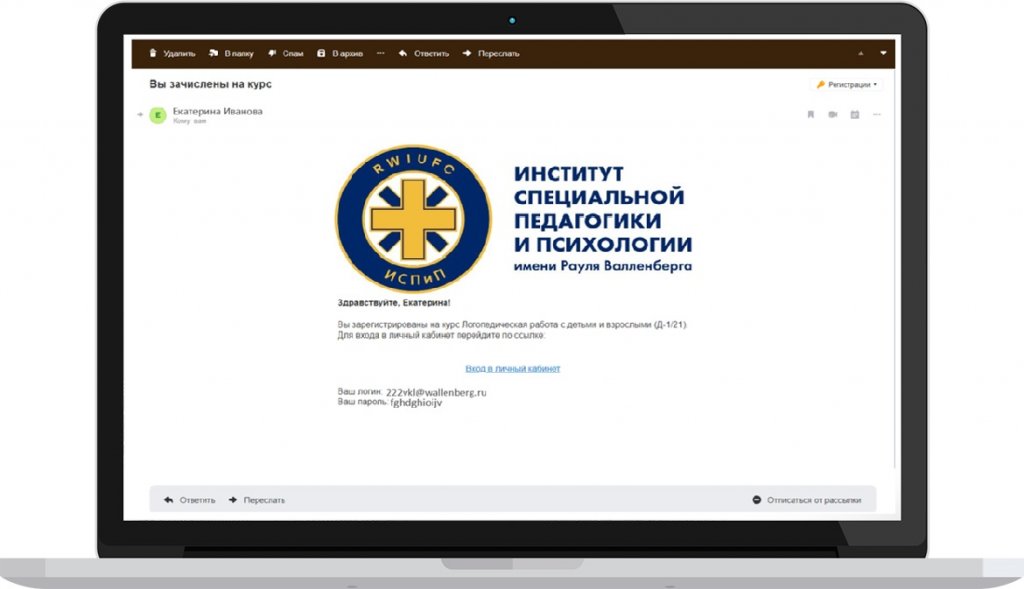Open the Регистрации label dropdown
This screenshot has width=1024, height=589.
[x=847, y=84]
